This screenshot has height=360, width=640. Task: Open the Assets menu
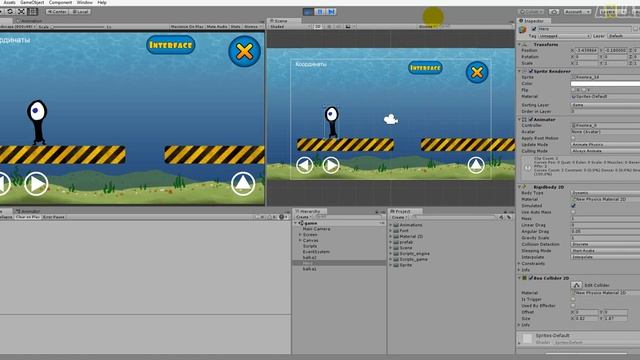pos(9,2)
